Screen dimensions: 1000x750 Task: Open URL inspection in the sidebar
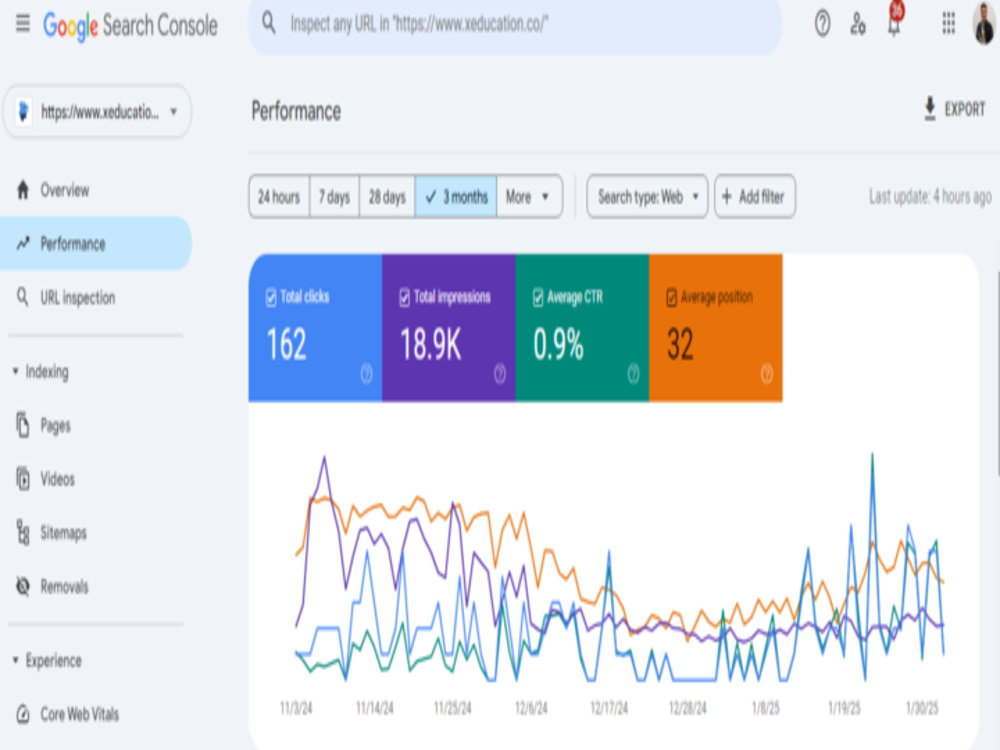(96, 297)
